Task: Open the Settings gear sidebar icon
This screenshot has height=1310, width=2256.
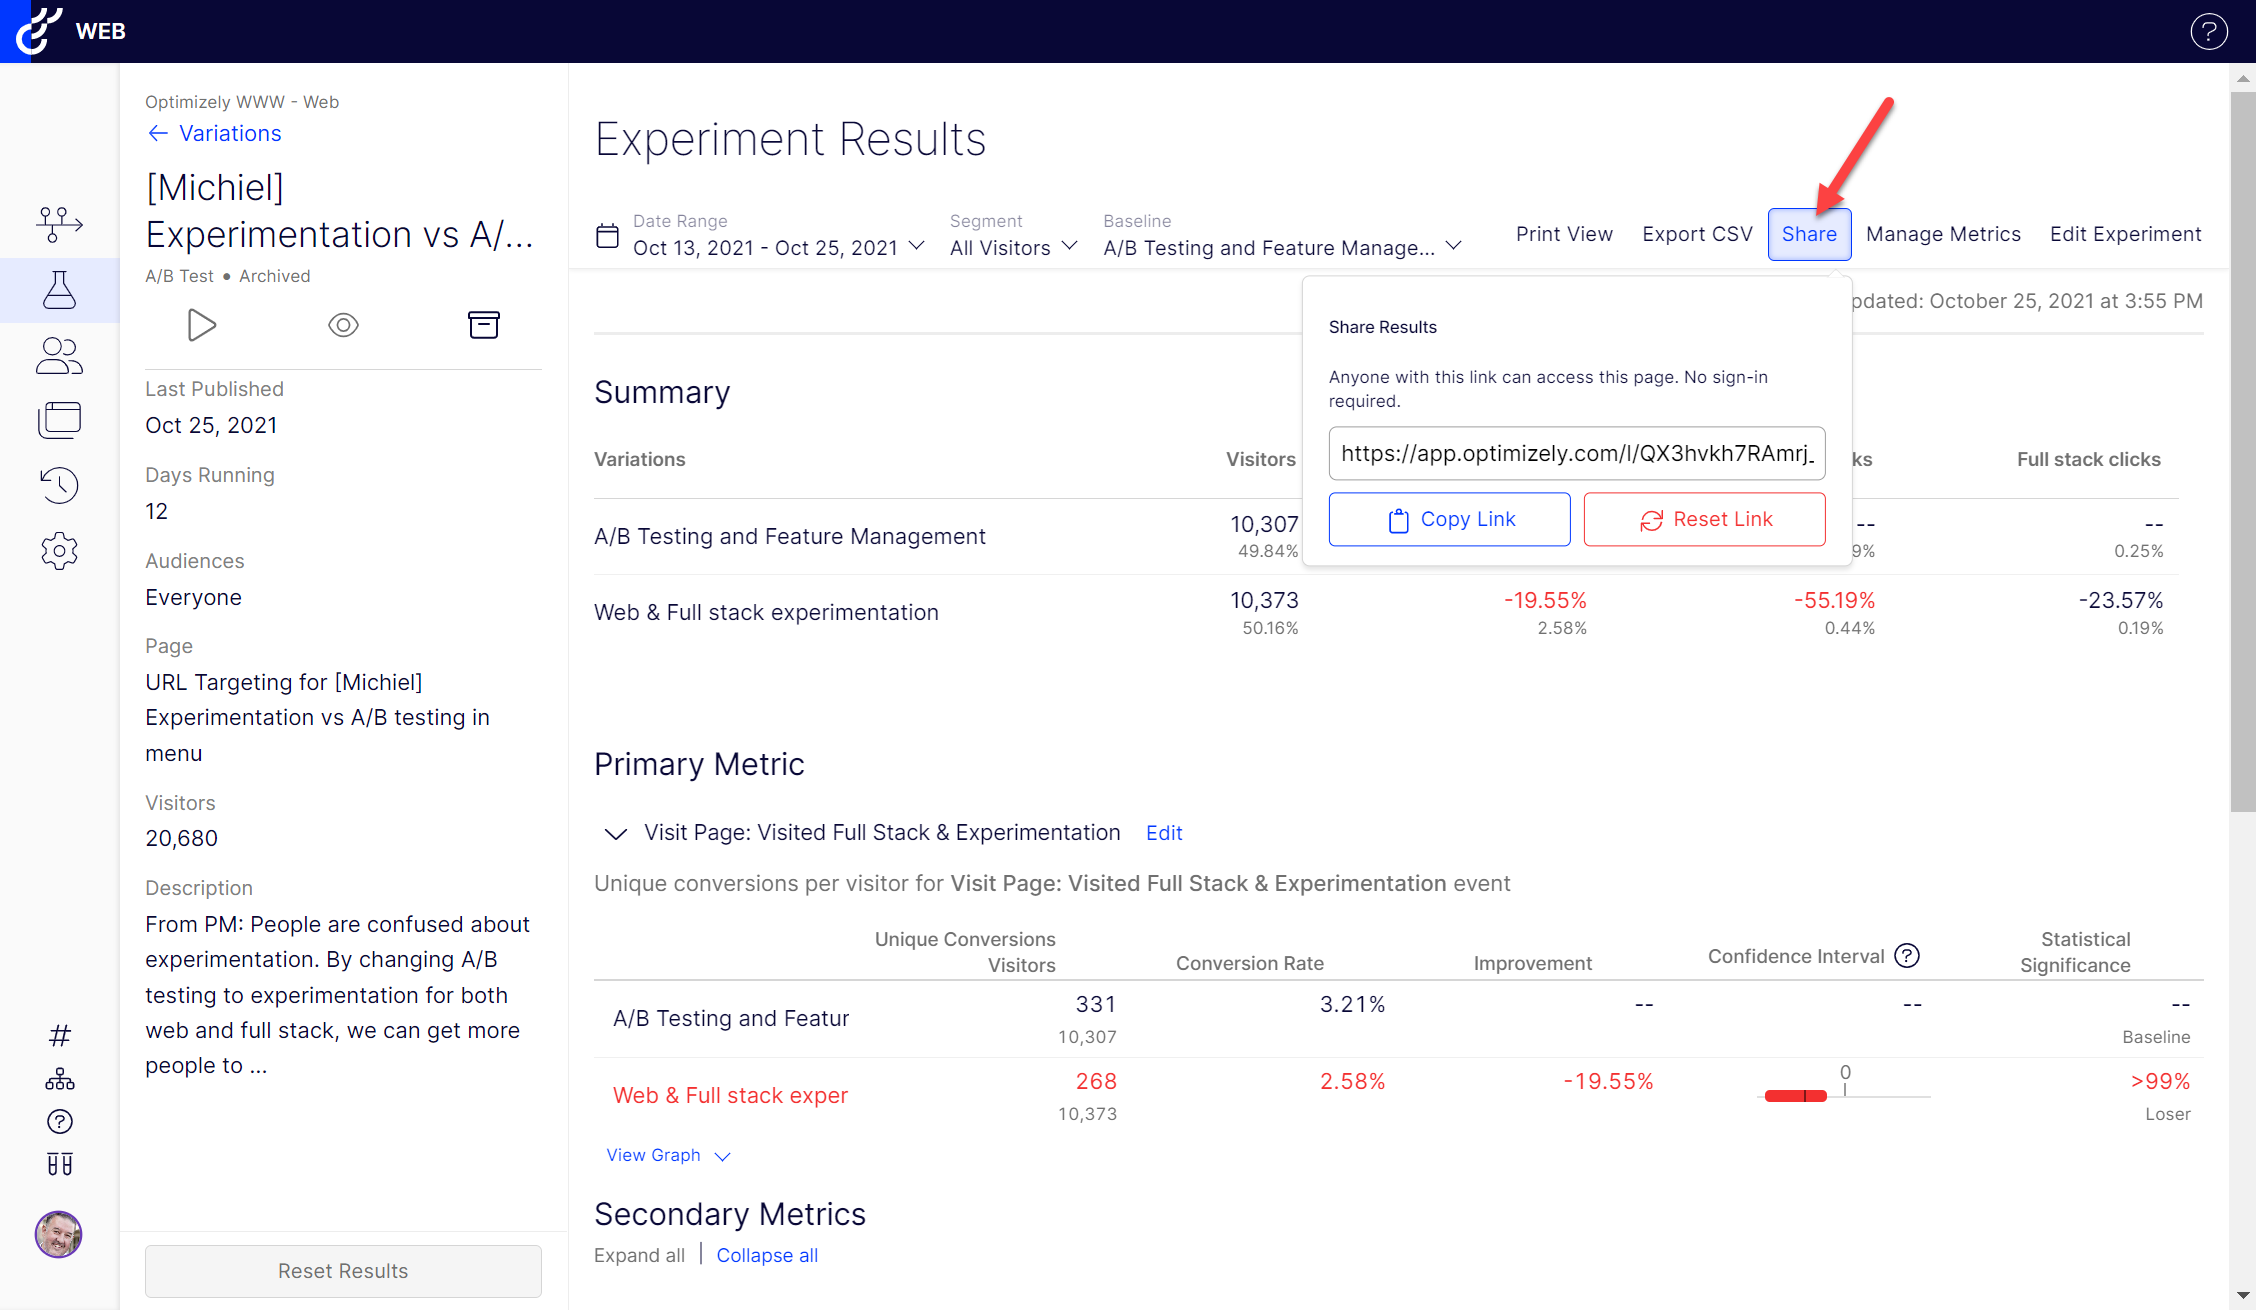Action: point(60,551)
